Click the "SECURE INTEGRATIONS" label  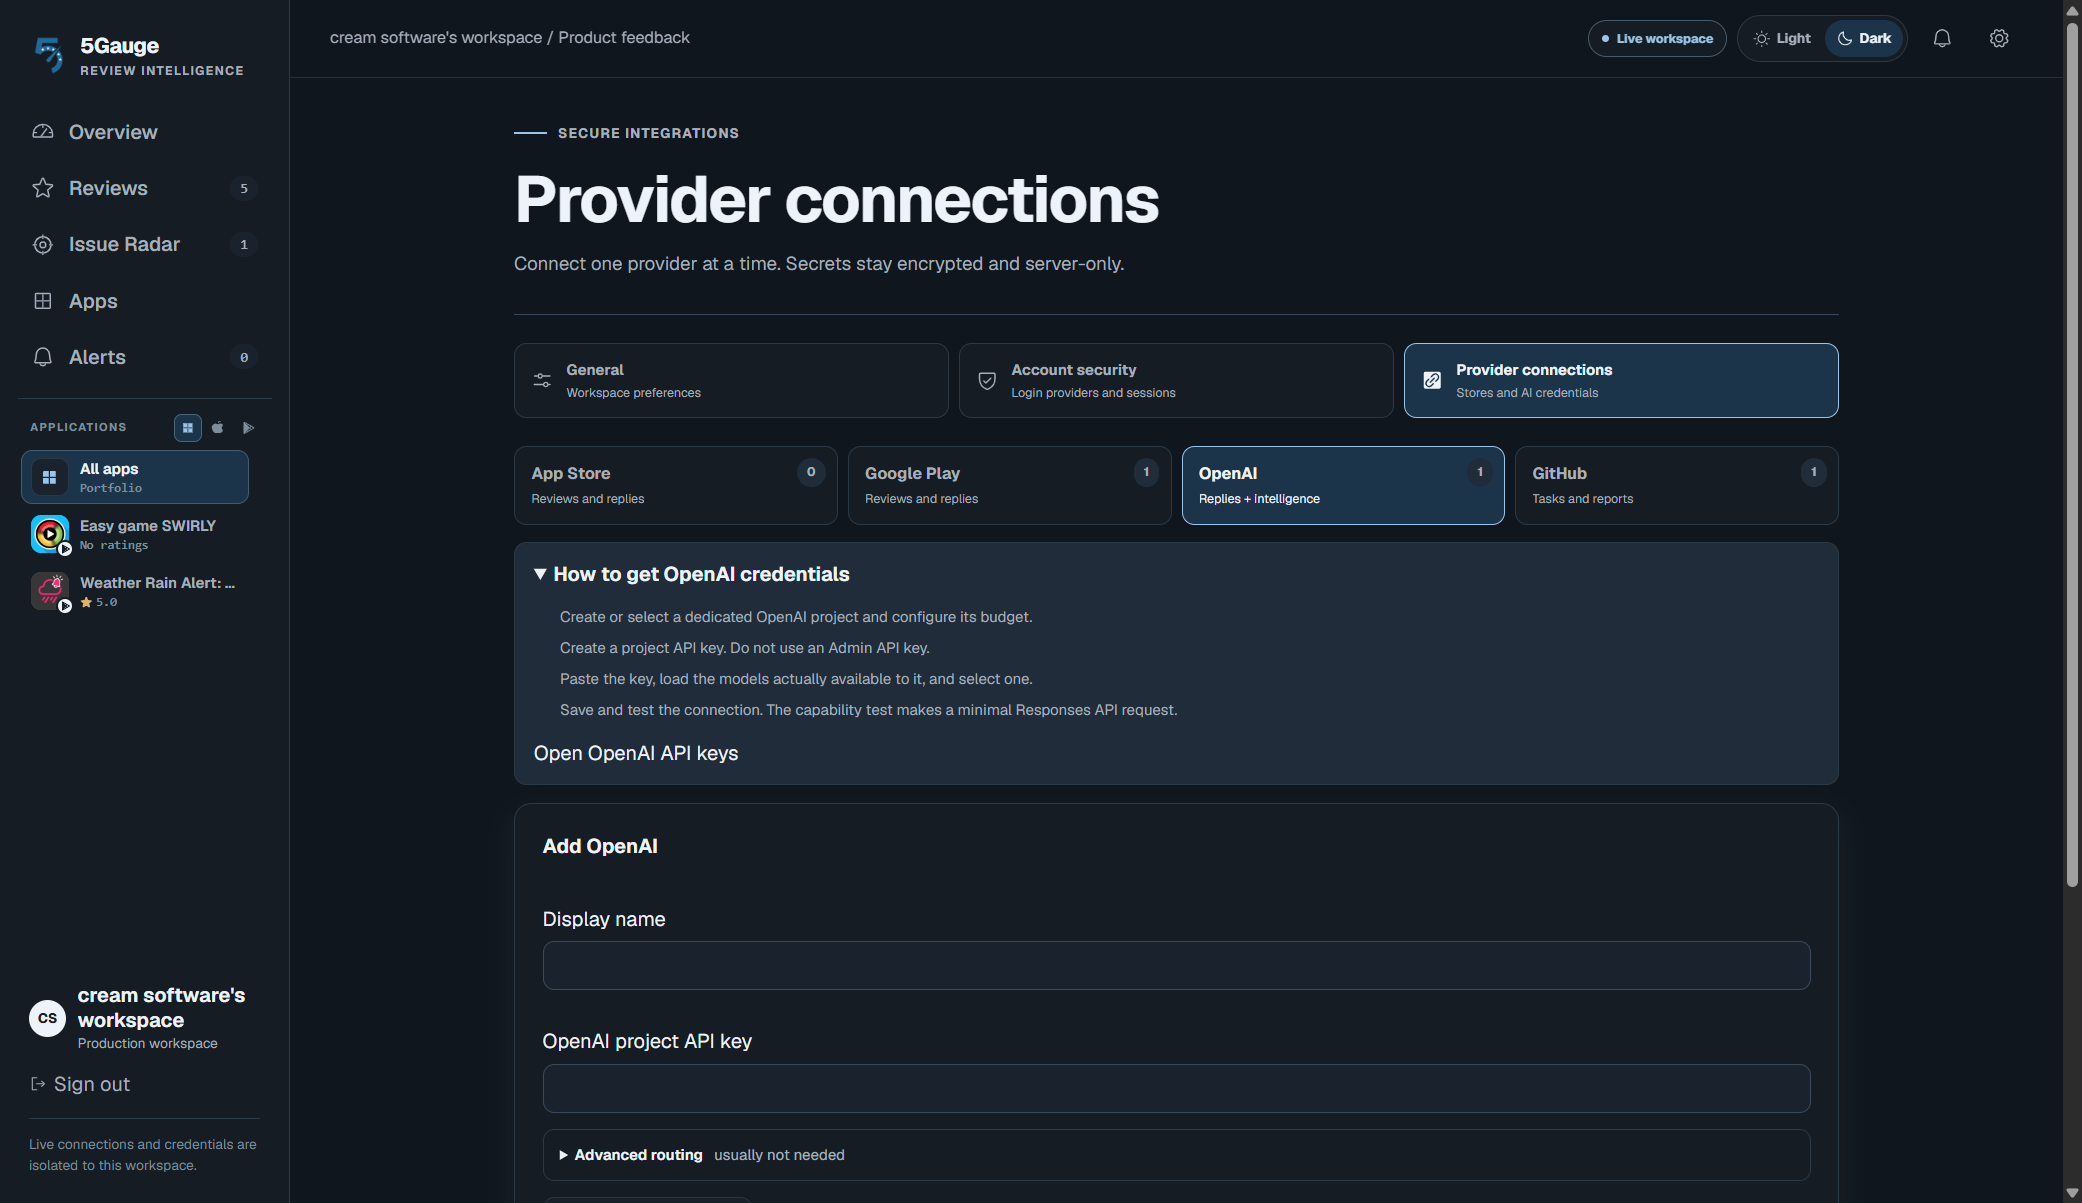pyautogui.click(x=648, y=133)
